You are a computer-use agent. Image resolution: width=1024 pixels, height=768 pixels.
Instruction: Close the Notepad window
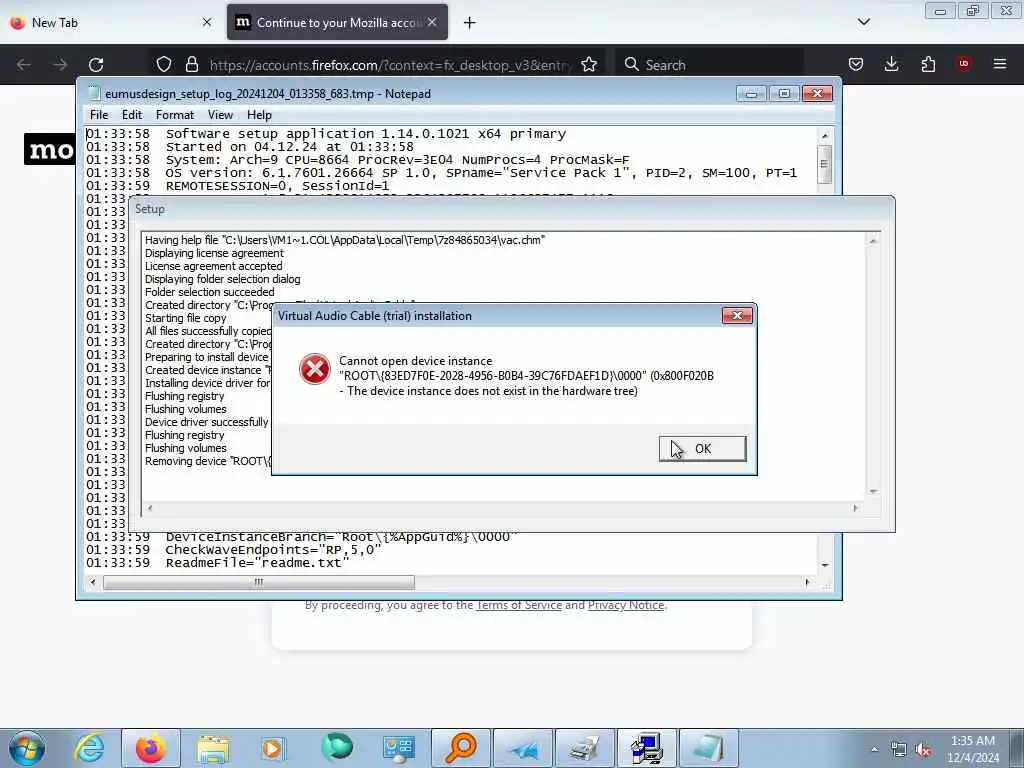(818, 94)
